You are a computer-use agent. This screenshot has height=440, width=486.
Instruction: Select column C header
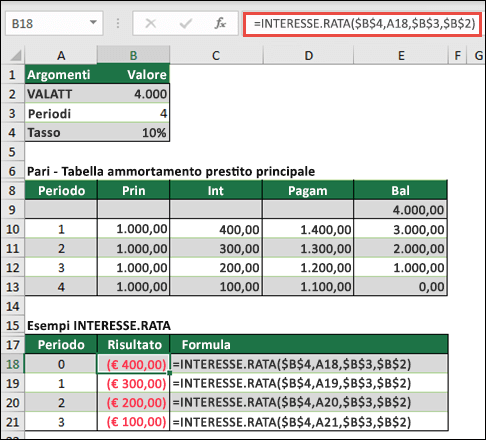tap(216, 55)
